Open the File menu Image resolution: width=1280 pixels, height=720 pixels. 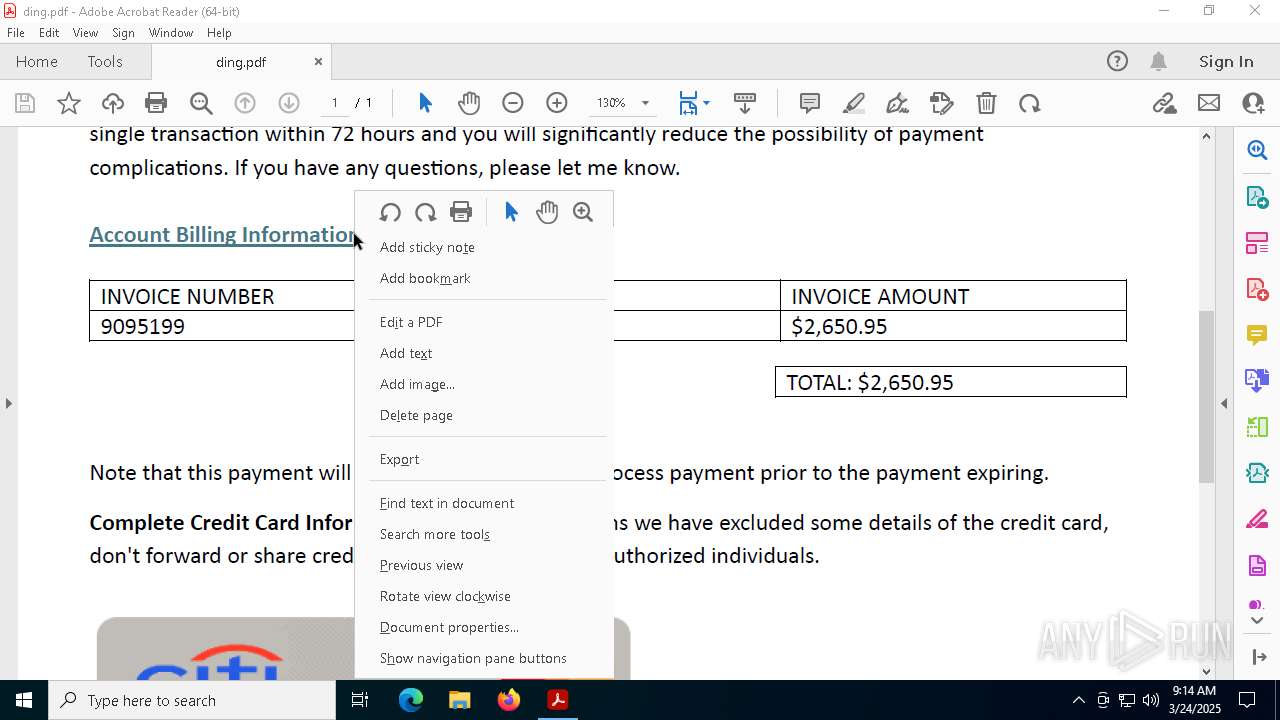[16, 33]
